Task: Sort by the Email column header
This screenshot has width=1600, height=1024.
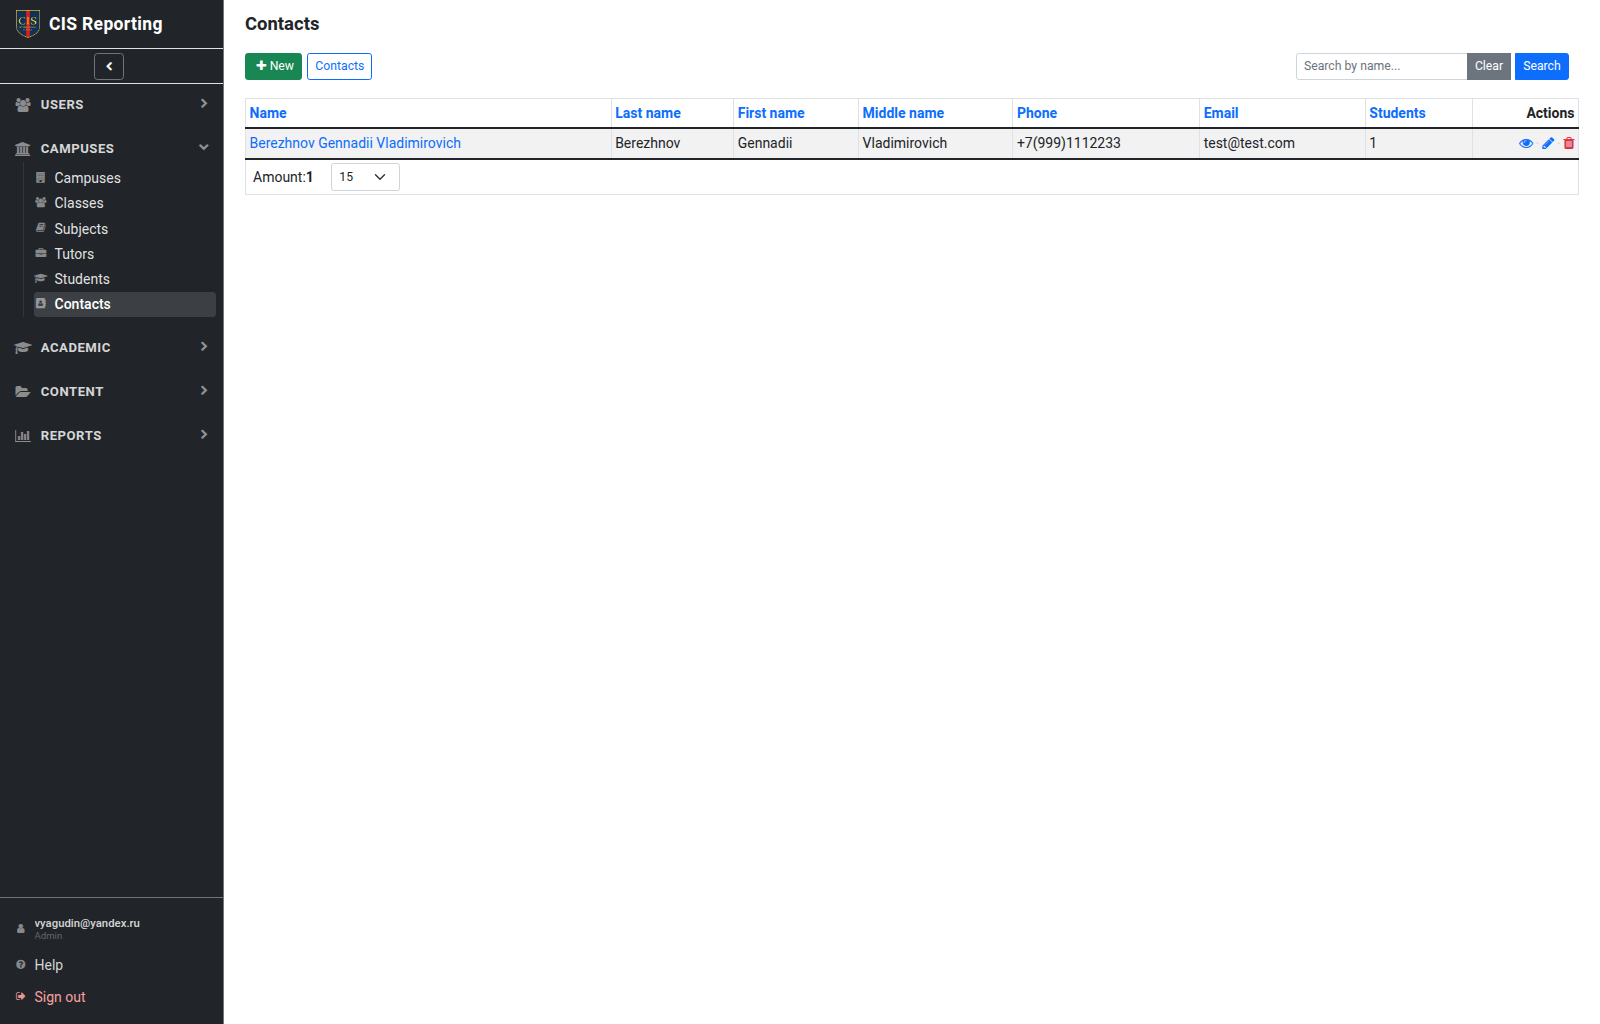Action: (1221, 113)
